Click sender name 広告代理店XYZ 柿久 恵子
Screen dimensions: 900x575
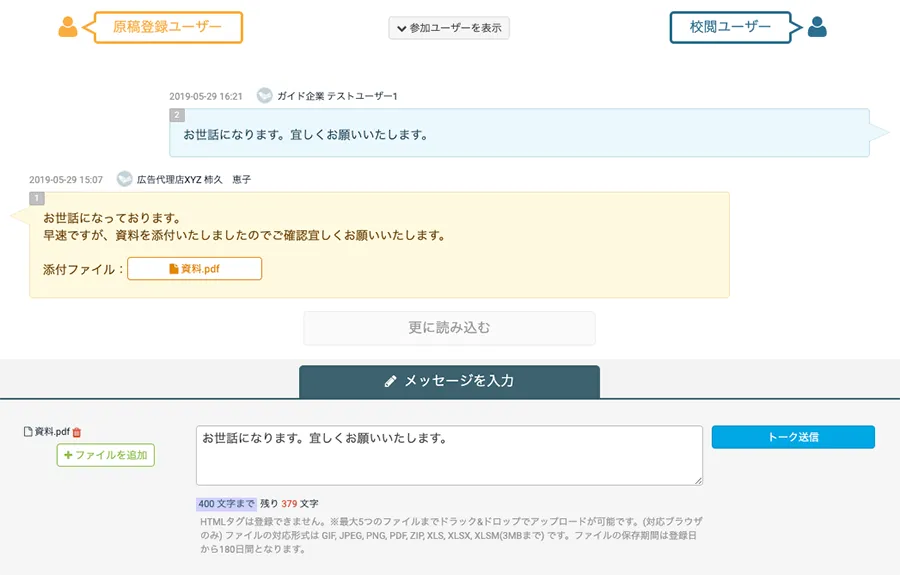coord(194,180)
